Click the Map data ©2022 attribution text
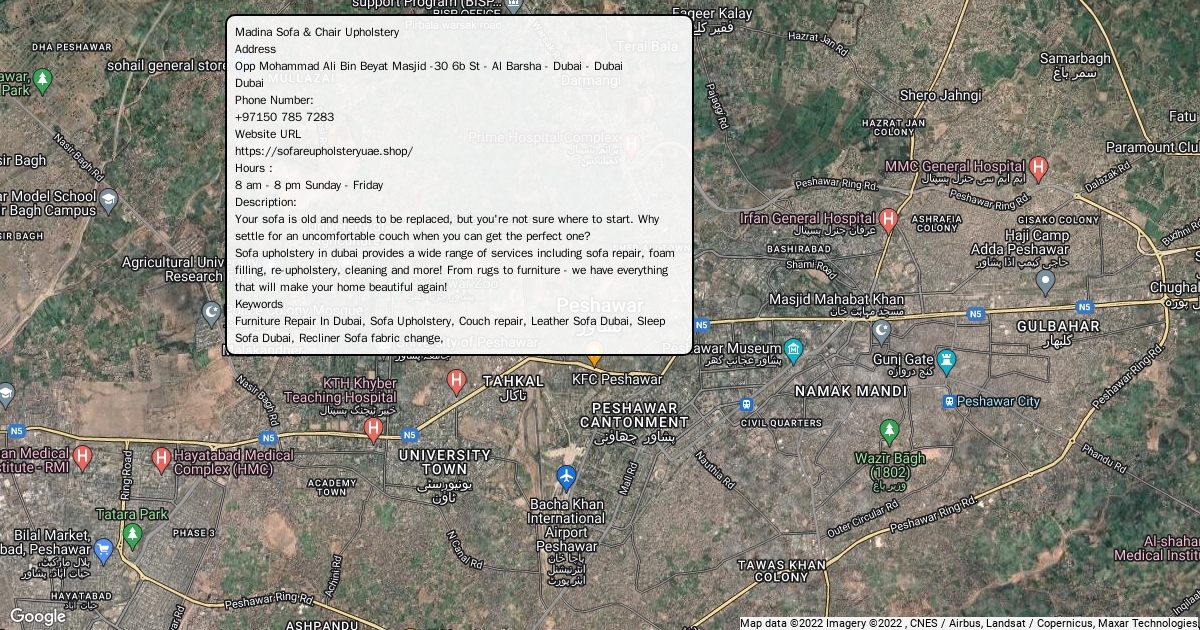 pos(968,623)
